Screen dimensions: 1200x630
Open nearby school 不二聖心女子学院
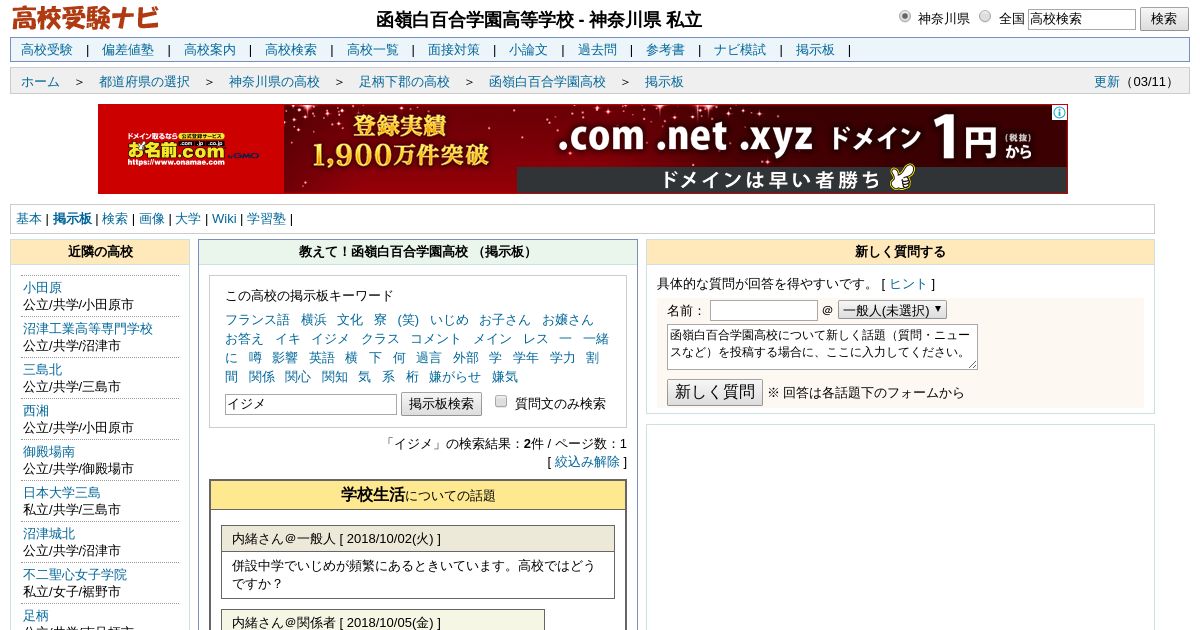click(75, 575)
